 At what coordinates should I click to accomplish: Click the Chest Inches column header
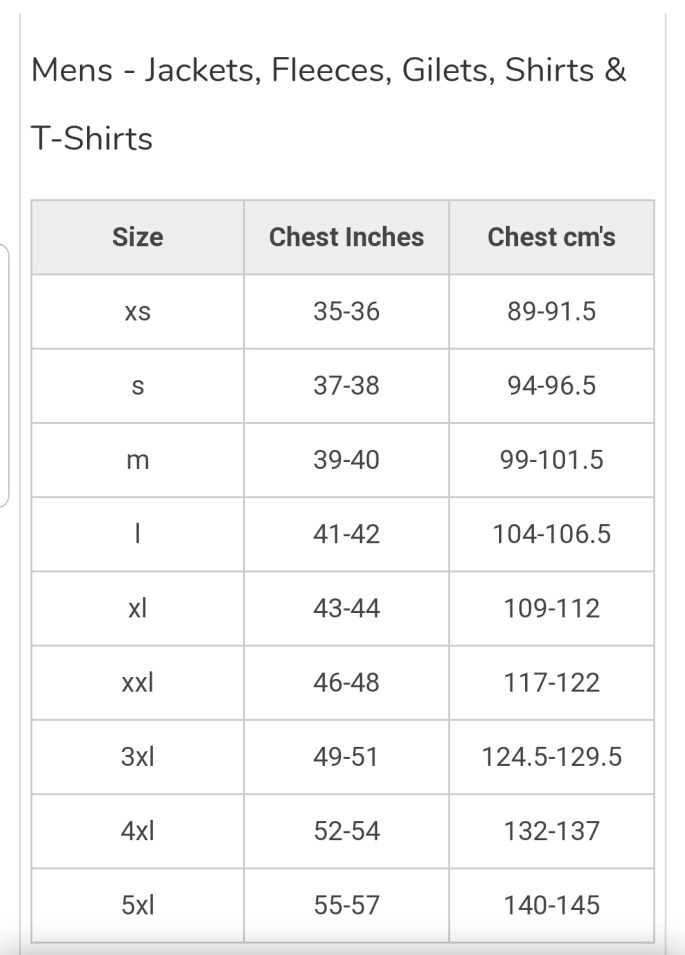[x=346, y=237]
